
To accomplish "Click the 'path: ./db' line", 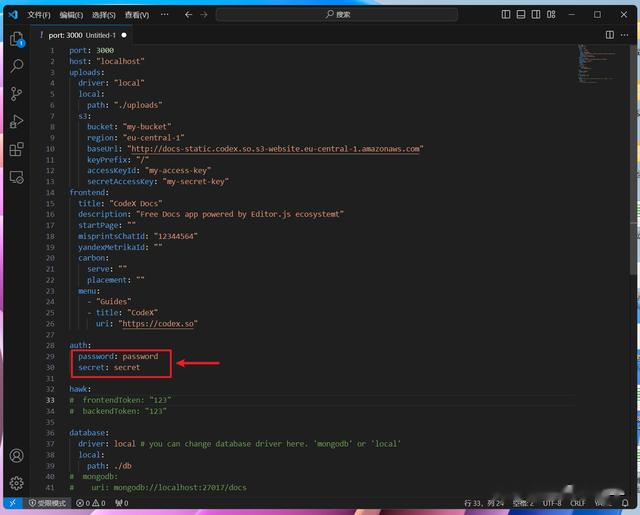I will 109,466.
